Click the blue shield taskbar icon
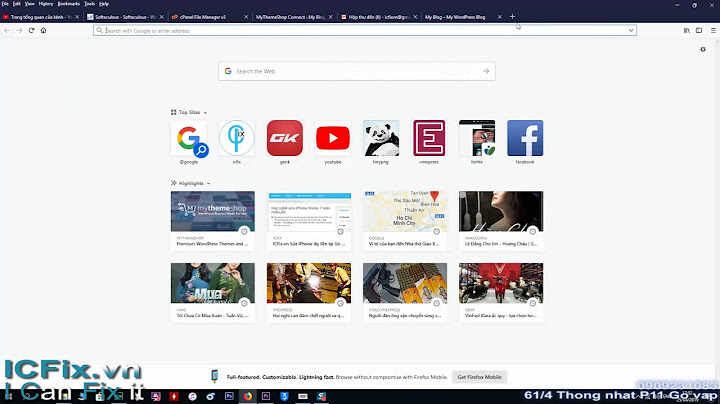720x404 pixels. pos(284,396)
